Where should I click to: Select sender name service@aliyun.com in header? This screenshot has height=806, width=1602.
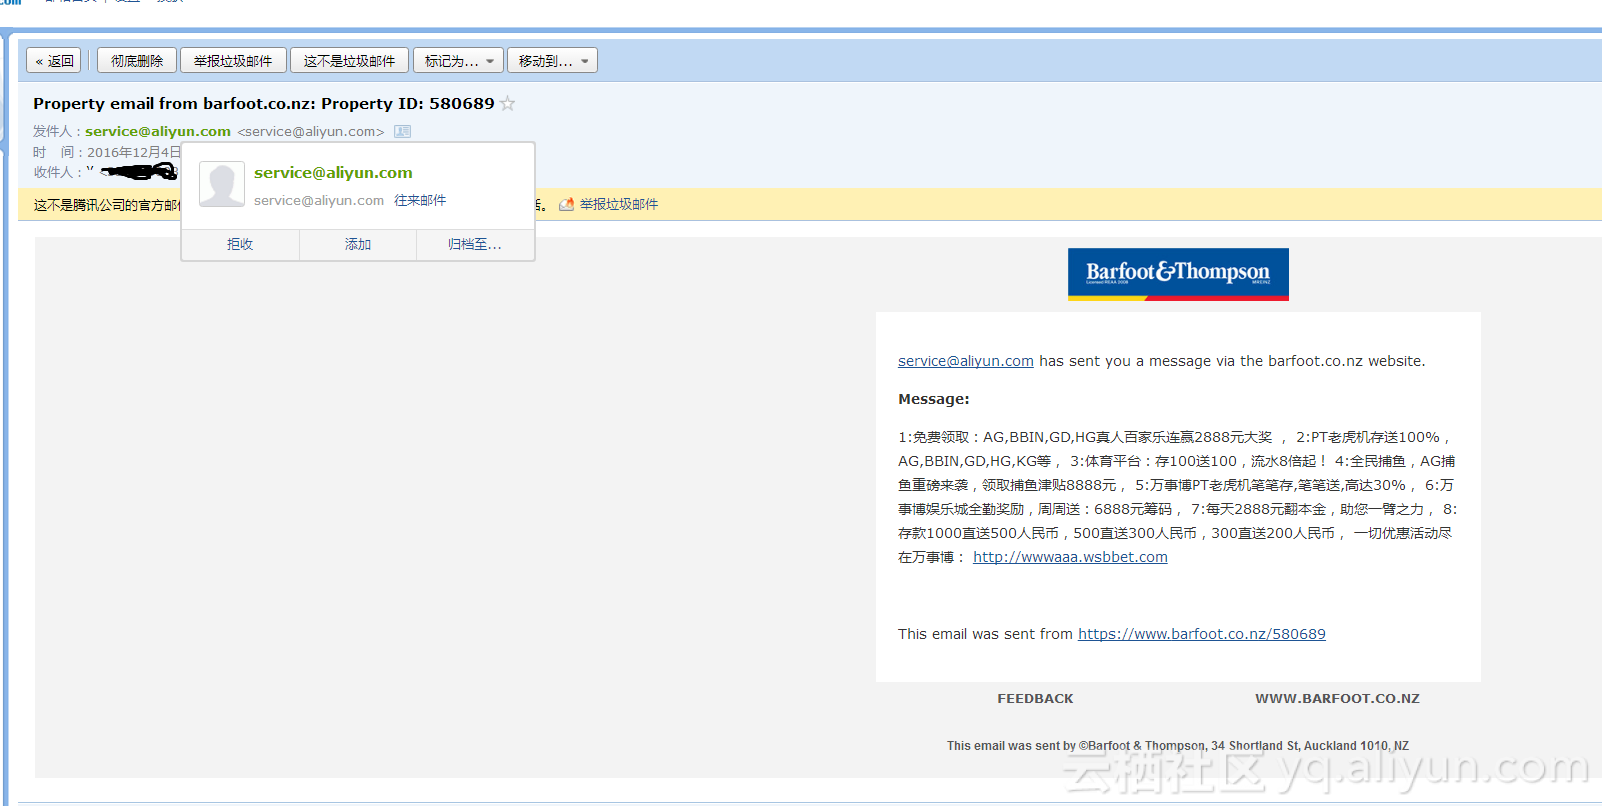pos(158,131)
